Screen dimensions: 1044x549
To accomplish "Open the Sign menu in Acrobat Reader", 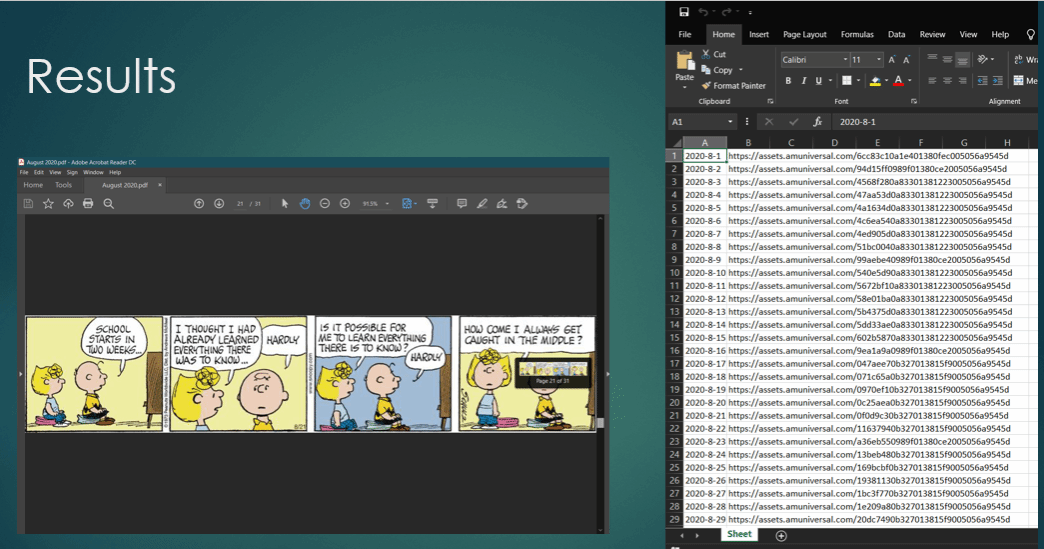I will pos(72,172).
